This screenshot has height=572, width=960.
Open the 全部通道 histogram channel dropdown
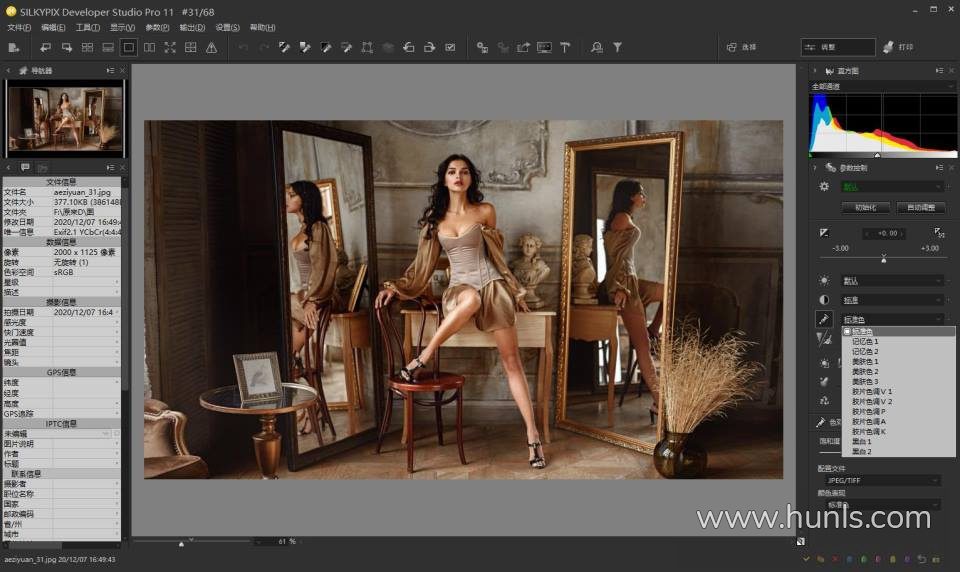tap(882, 87)
